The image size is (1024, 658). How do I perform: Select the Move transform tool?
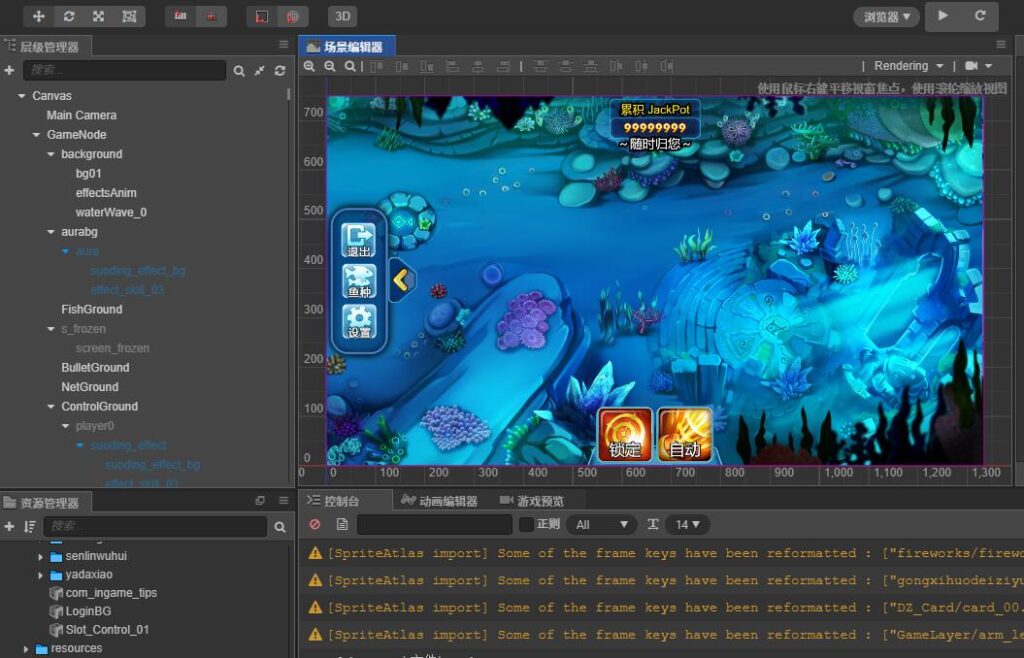pos(39,17)
